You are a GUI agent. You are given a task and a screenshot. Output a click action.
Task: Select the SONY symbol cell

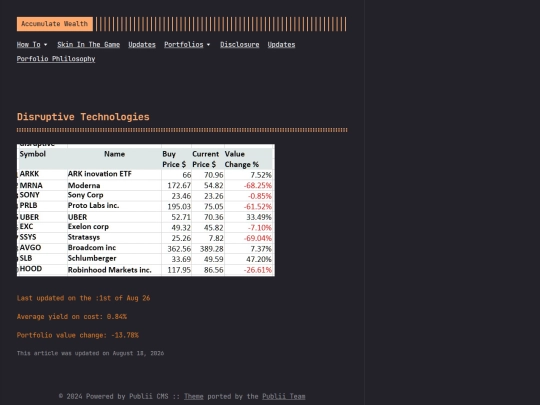[30, 195]
